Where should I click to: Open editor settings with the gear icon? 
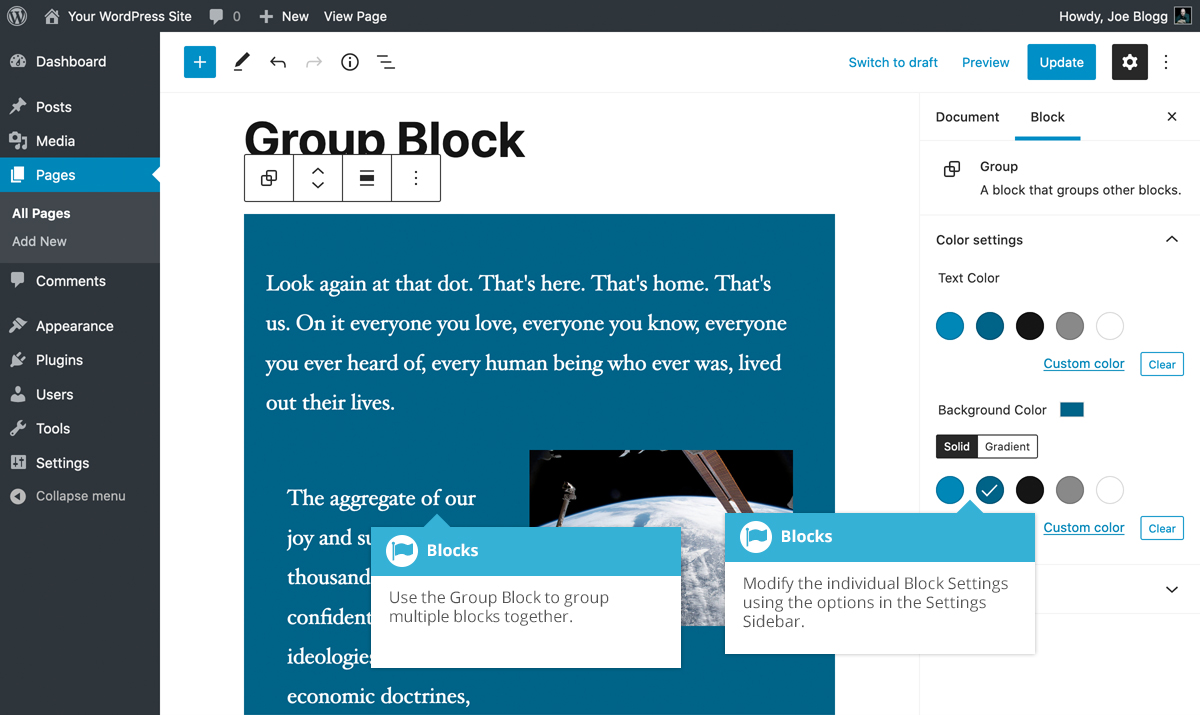pos(1129,62)
